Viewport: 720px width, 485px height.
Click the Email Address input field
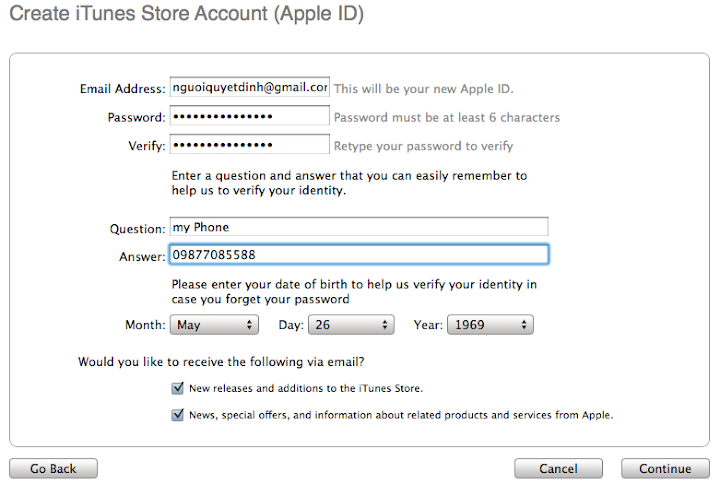[249, 87]
